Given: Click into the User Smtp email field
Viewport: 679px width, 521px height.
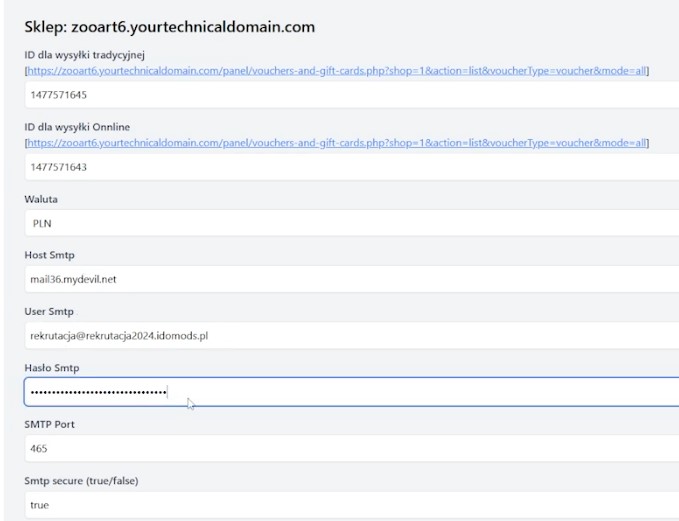Looking at the screenshot, I should tap(350, 336).
